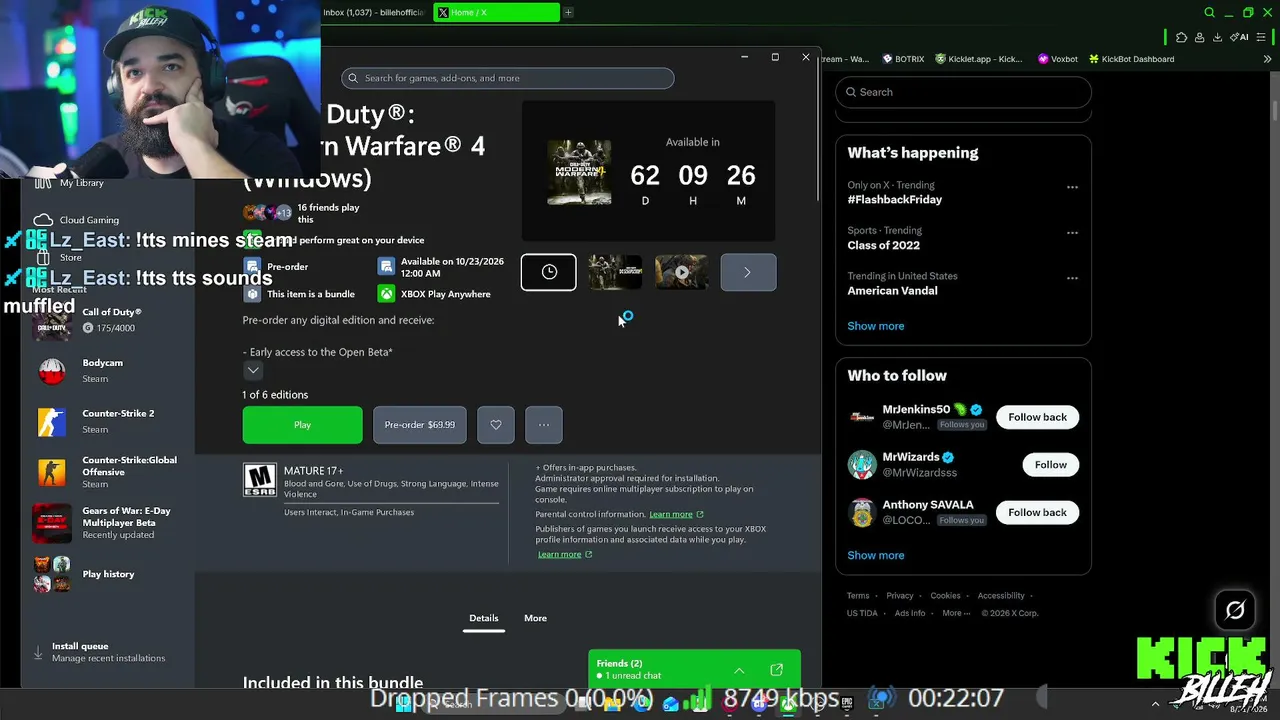Click the browser search magnifier icon
This screenshot has width=1280, height=720.
(1209, 13)
